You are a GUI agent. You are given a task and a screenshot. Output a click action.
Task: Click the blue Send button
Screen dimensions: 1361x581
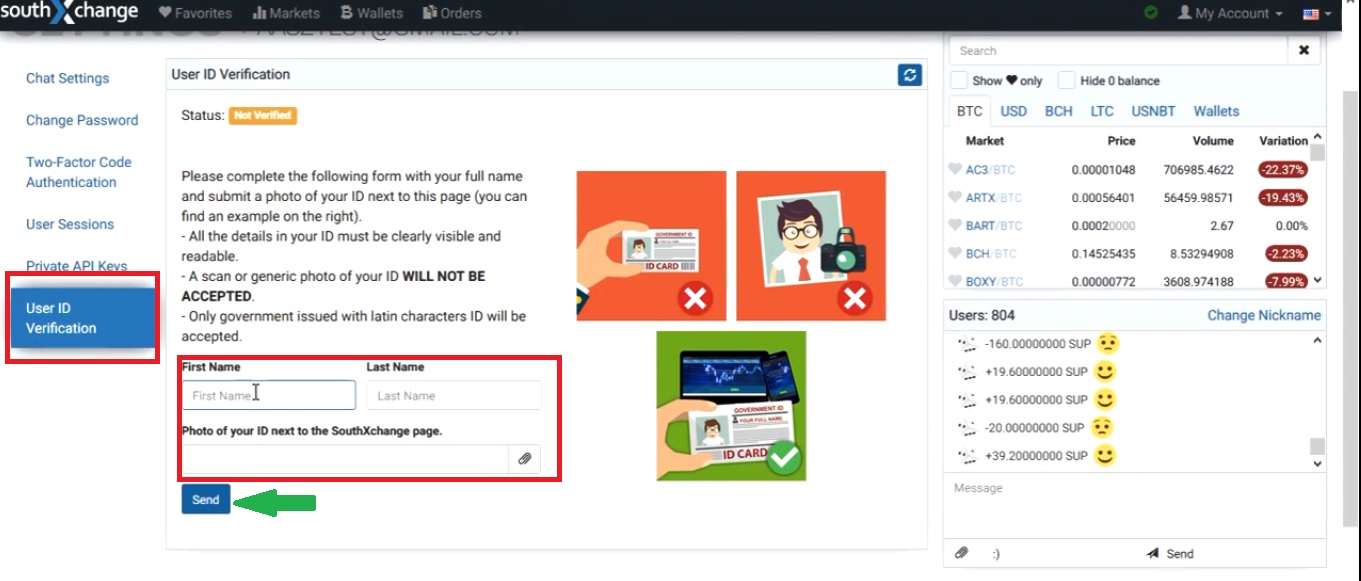[x=206, y=500]
